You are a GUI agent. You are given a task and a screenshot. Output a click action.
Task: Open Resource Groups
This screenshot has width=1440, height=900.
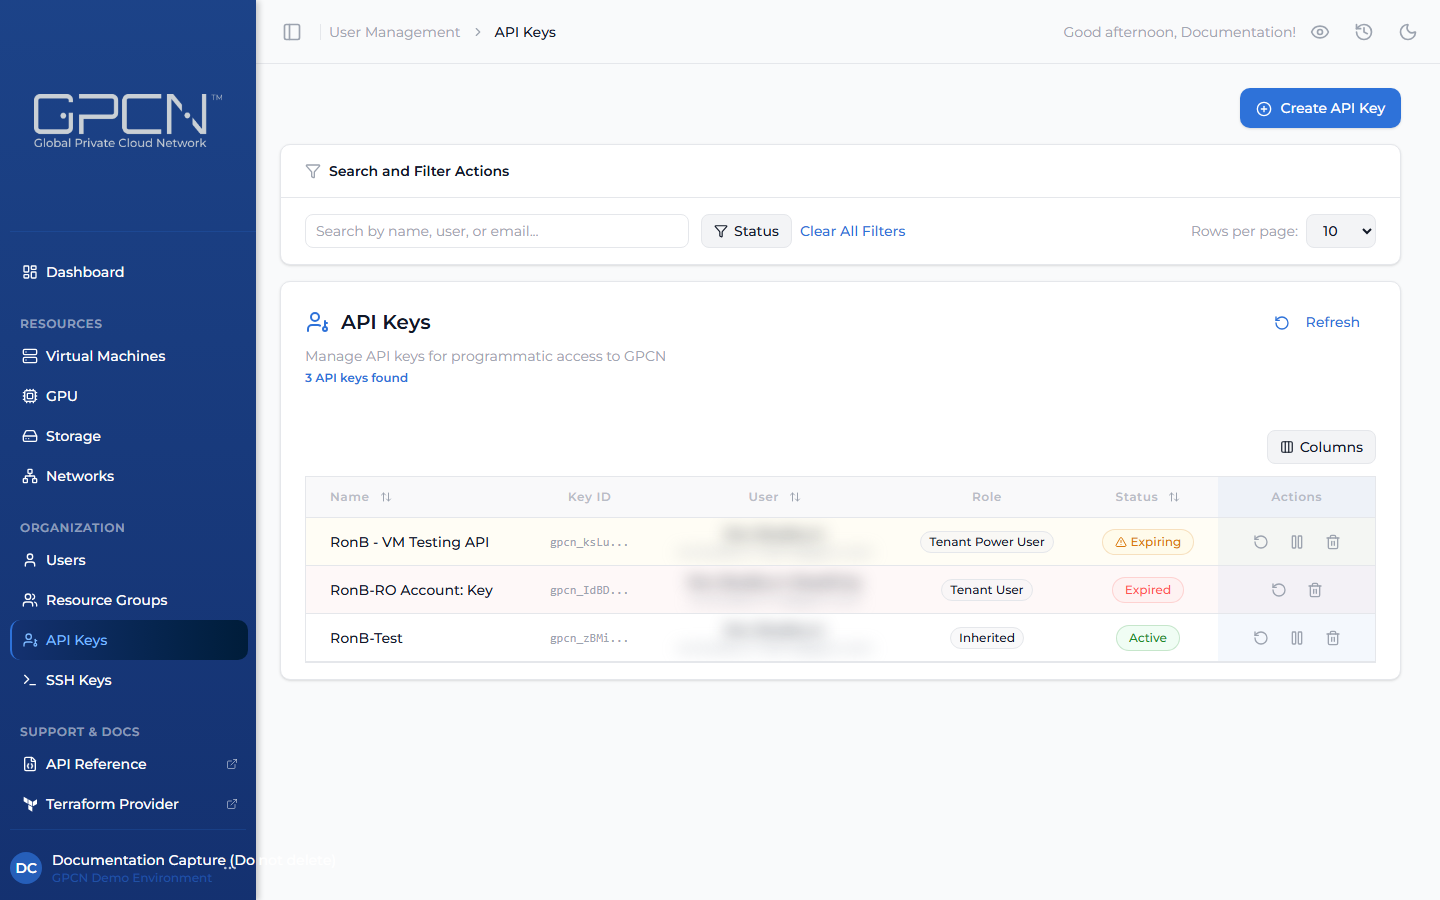point(128,600)
